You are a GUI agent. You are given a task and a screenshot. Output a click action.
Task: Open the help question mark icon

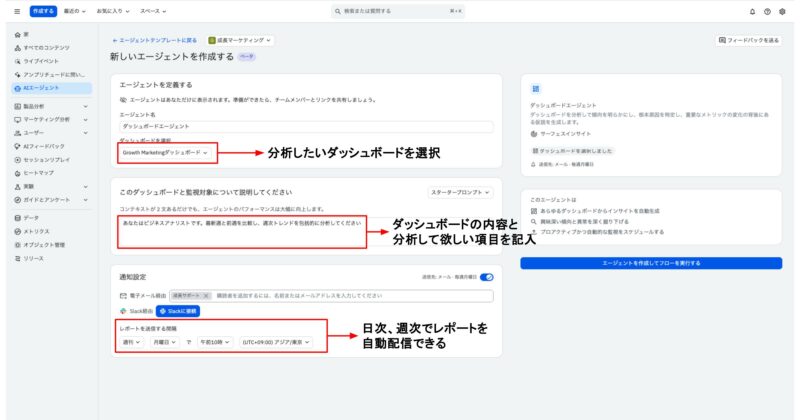coord(767,11)
